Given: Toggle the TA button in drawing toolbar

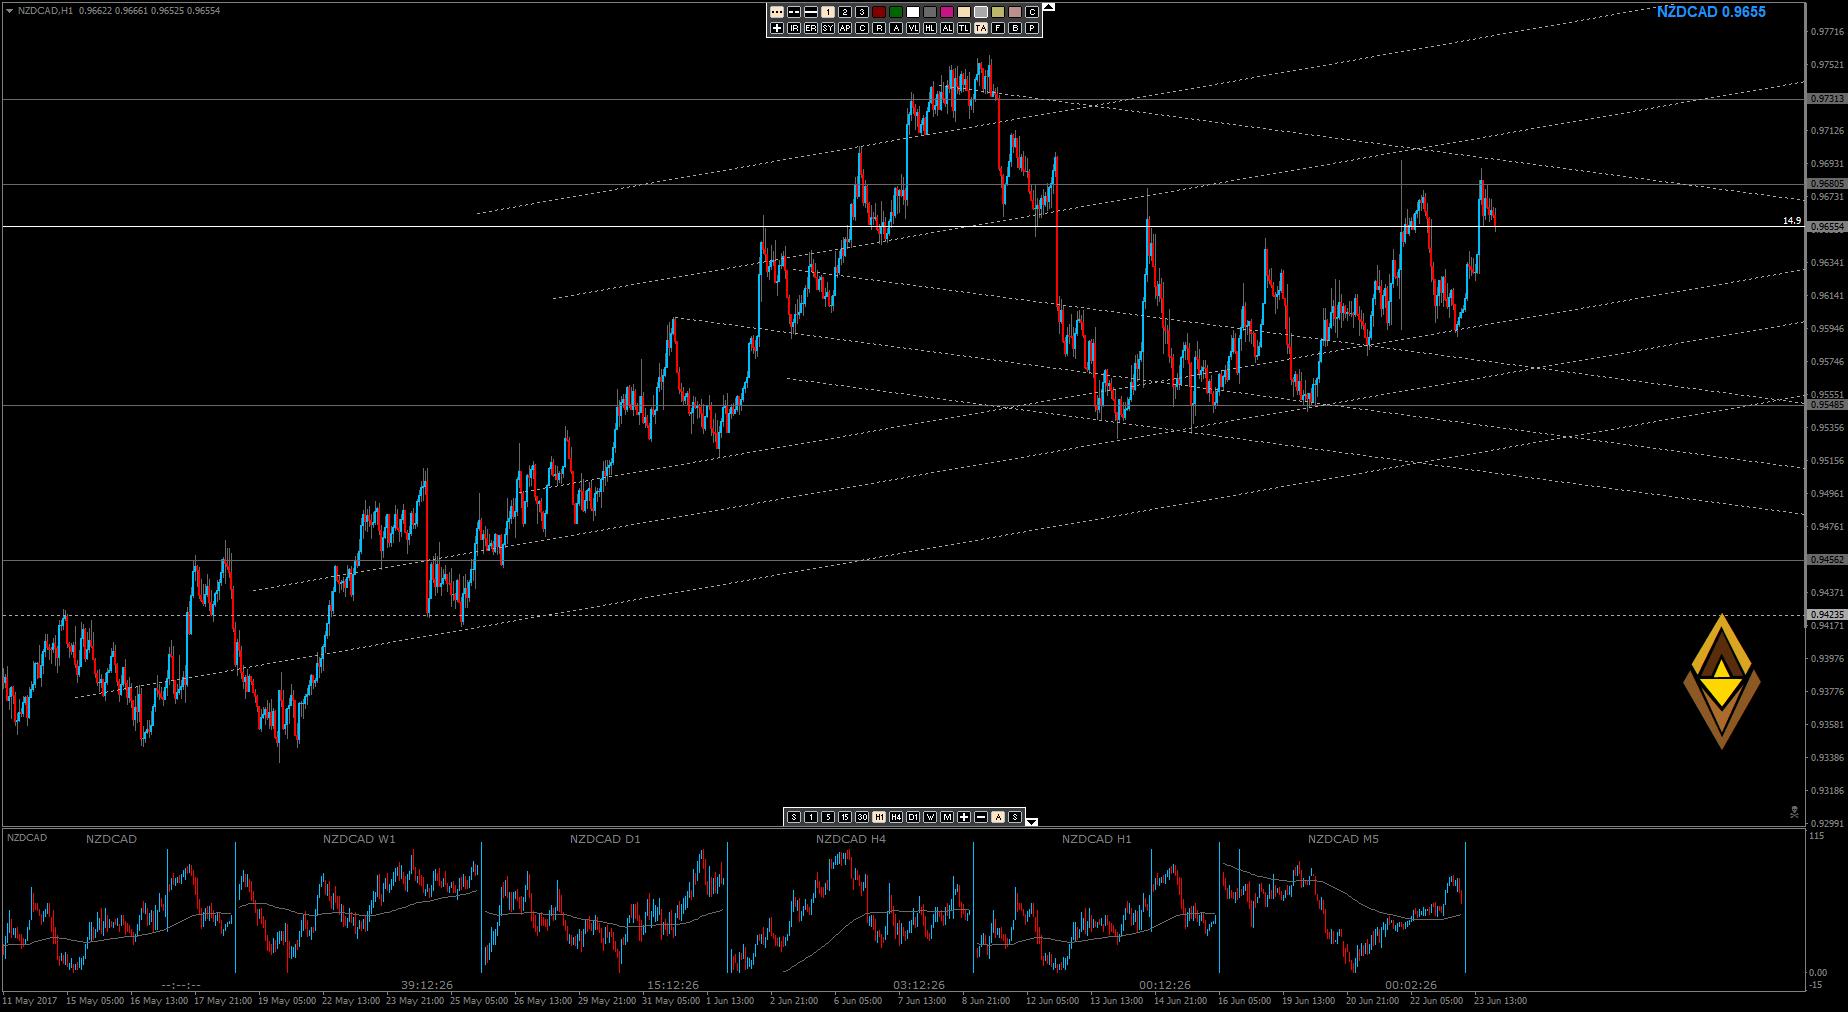Looking at the screenshot, I should coord(981,28).
